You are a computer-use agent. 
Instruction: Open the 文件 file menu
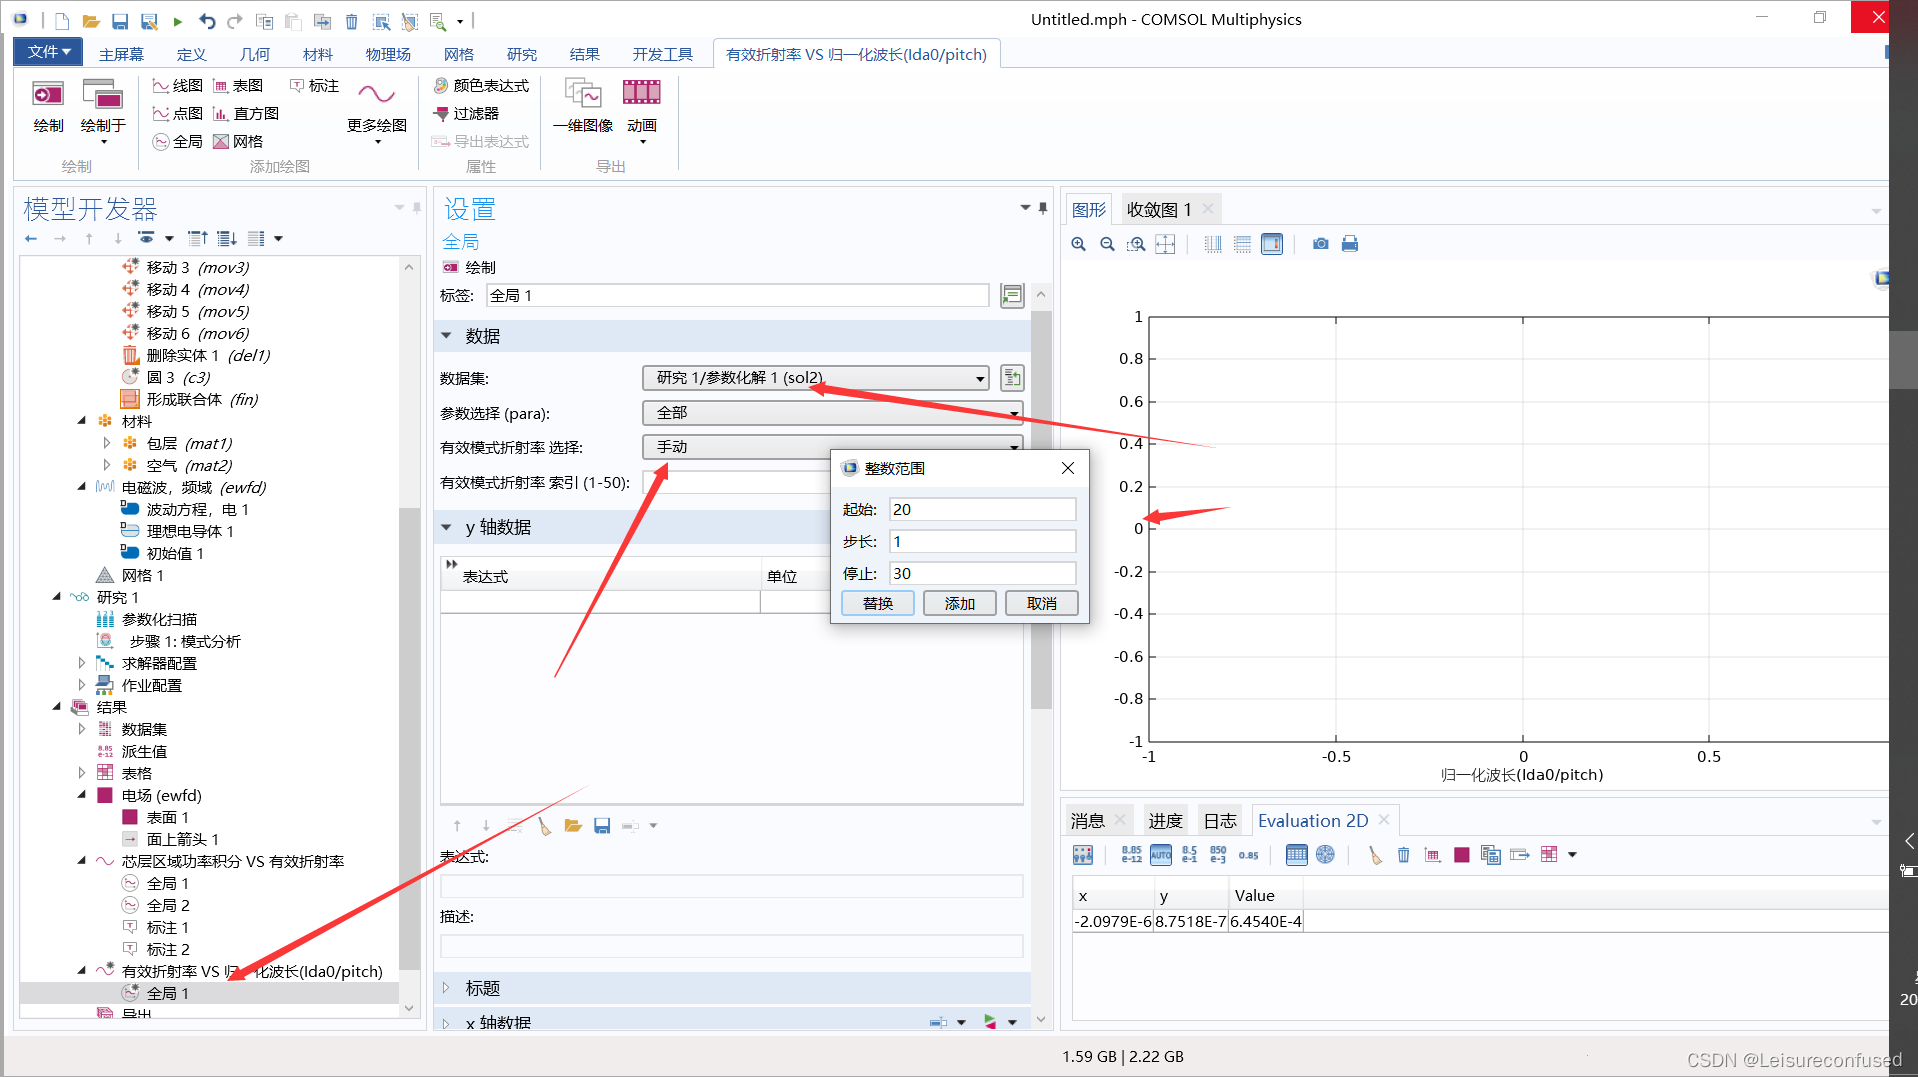pos(48,52)
